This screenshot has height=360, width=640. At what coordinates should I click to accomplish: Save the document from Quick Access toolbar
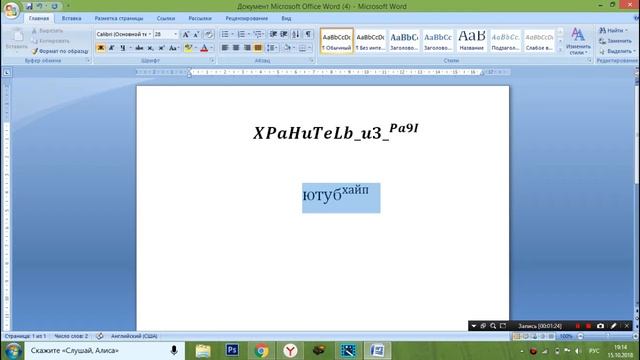[x=29, y=6]
